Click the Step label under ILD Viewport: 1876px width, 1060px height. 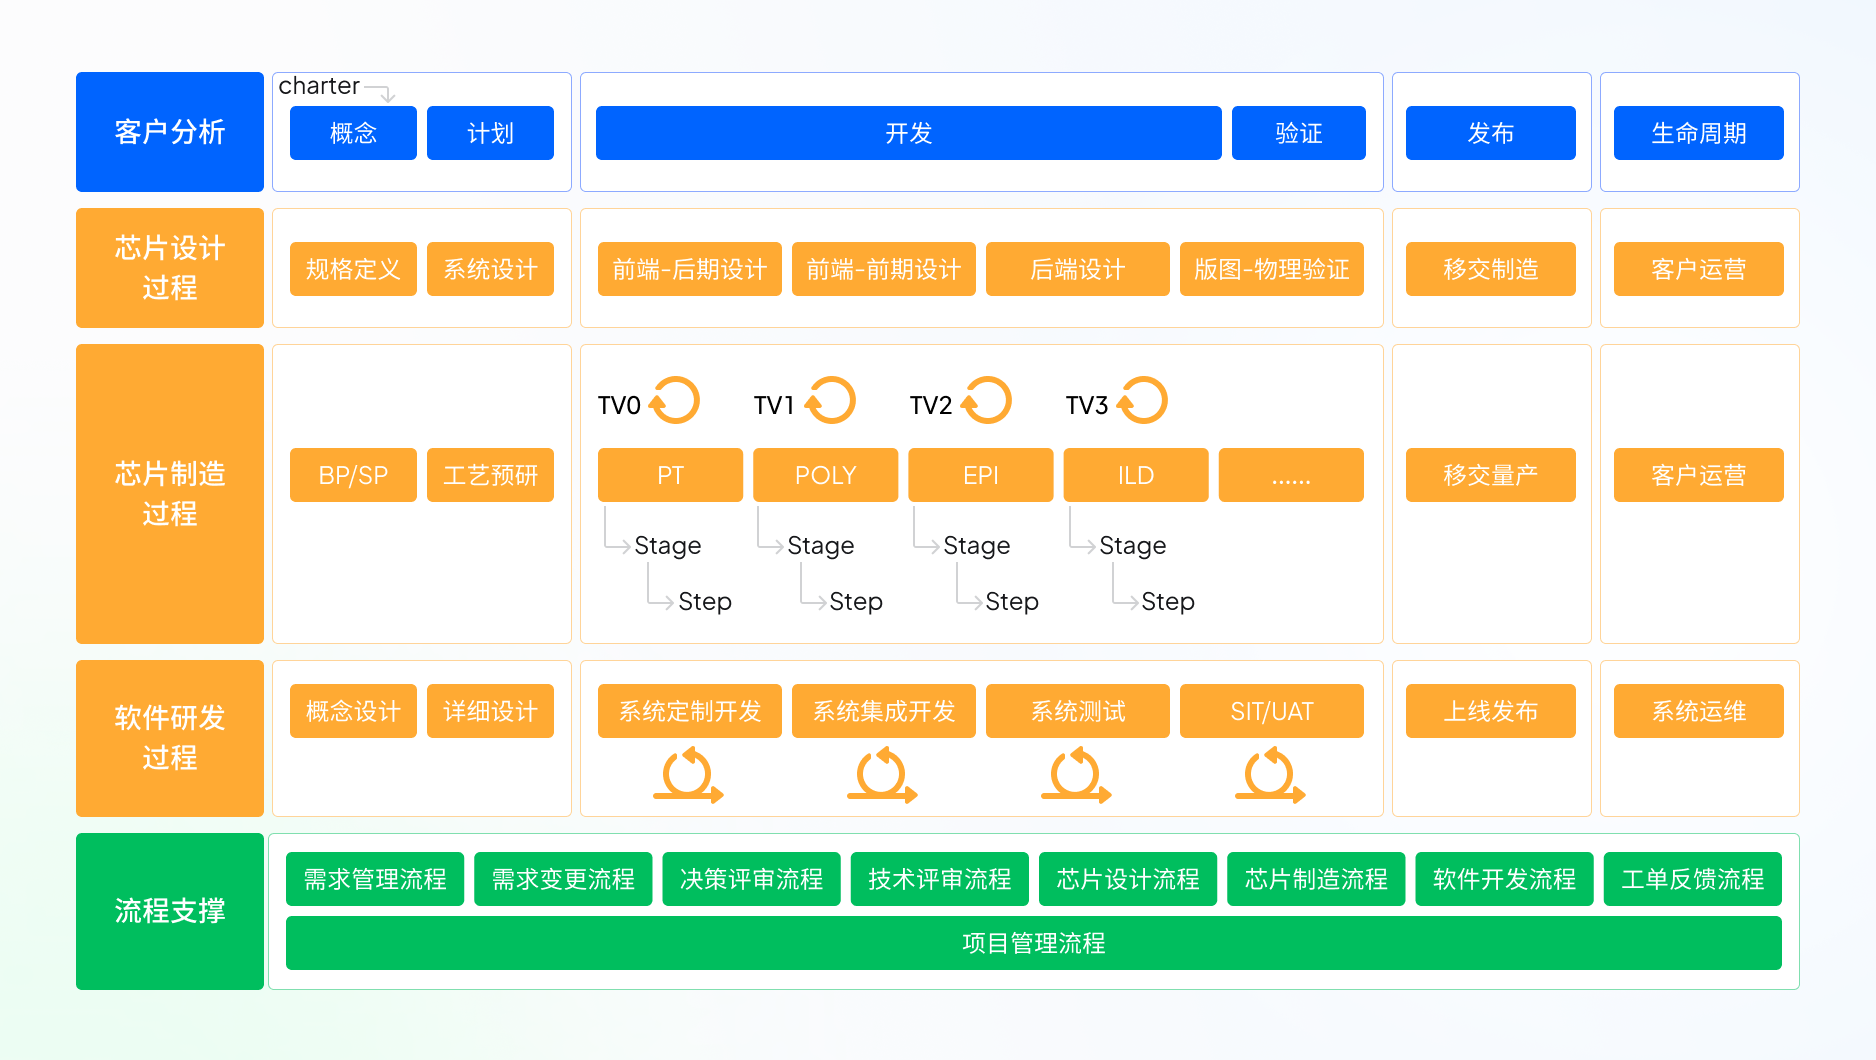[x=1168, y=601]
